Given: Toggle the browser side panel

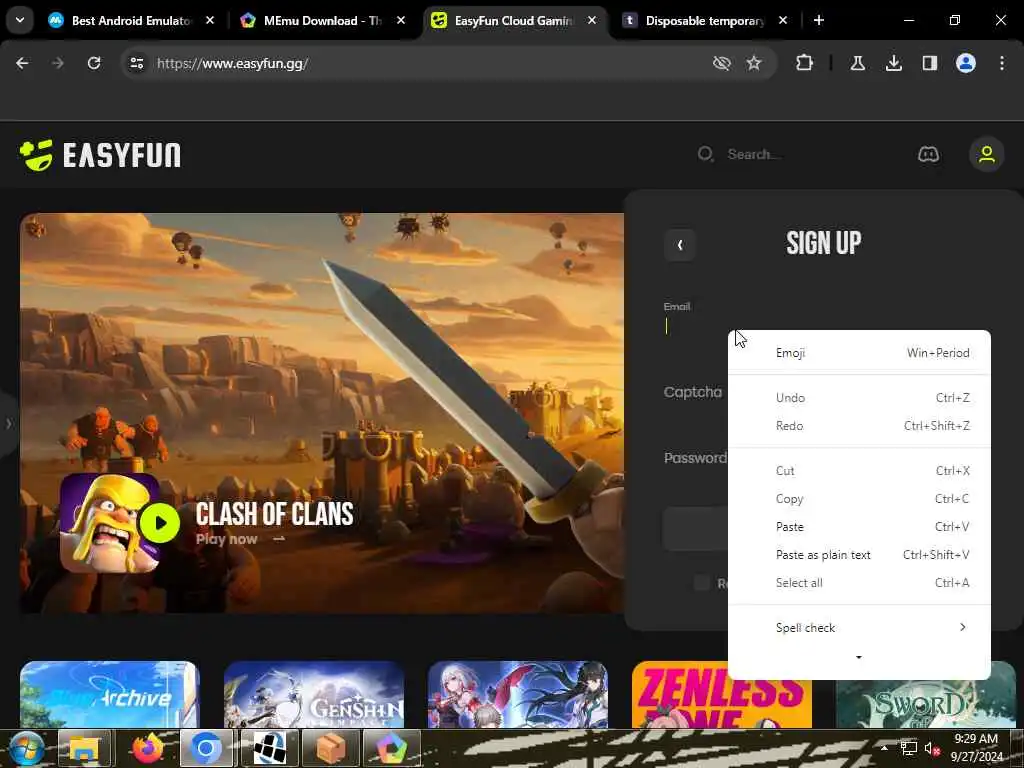Looking at the screenshot, I should (x=930, y=63).
